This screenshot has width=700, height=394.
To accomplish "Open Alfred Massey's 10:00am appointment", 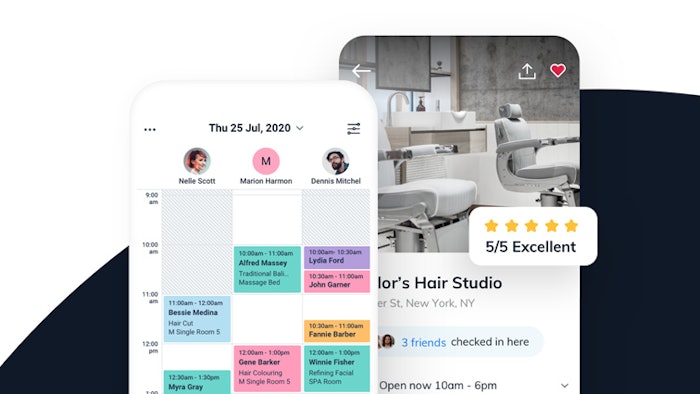I will click(267, 269).
